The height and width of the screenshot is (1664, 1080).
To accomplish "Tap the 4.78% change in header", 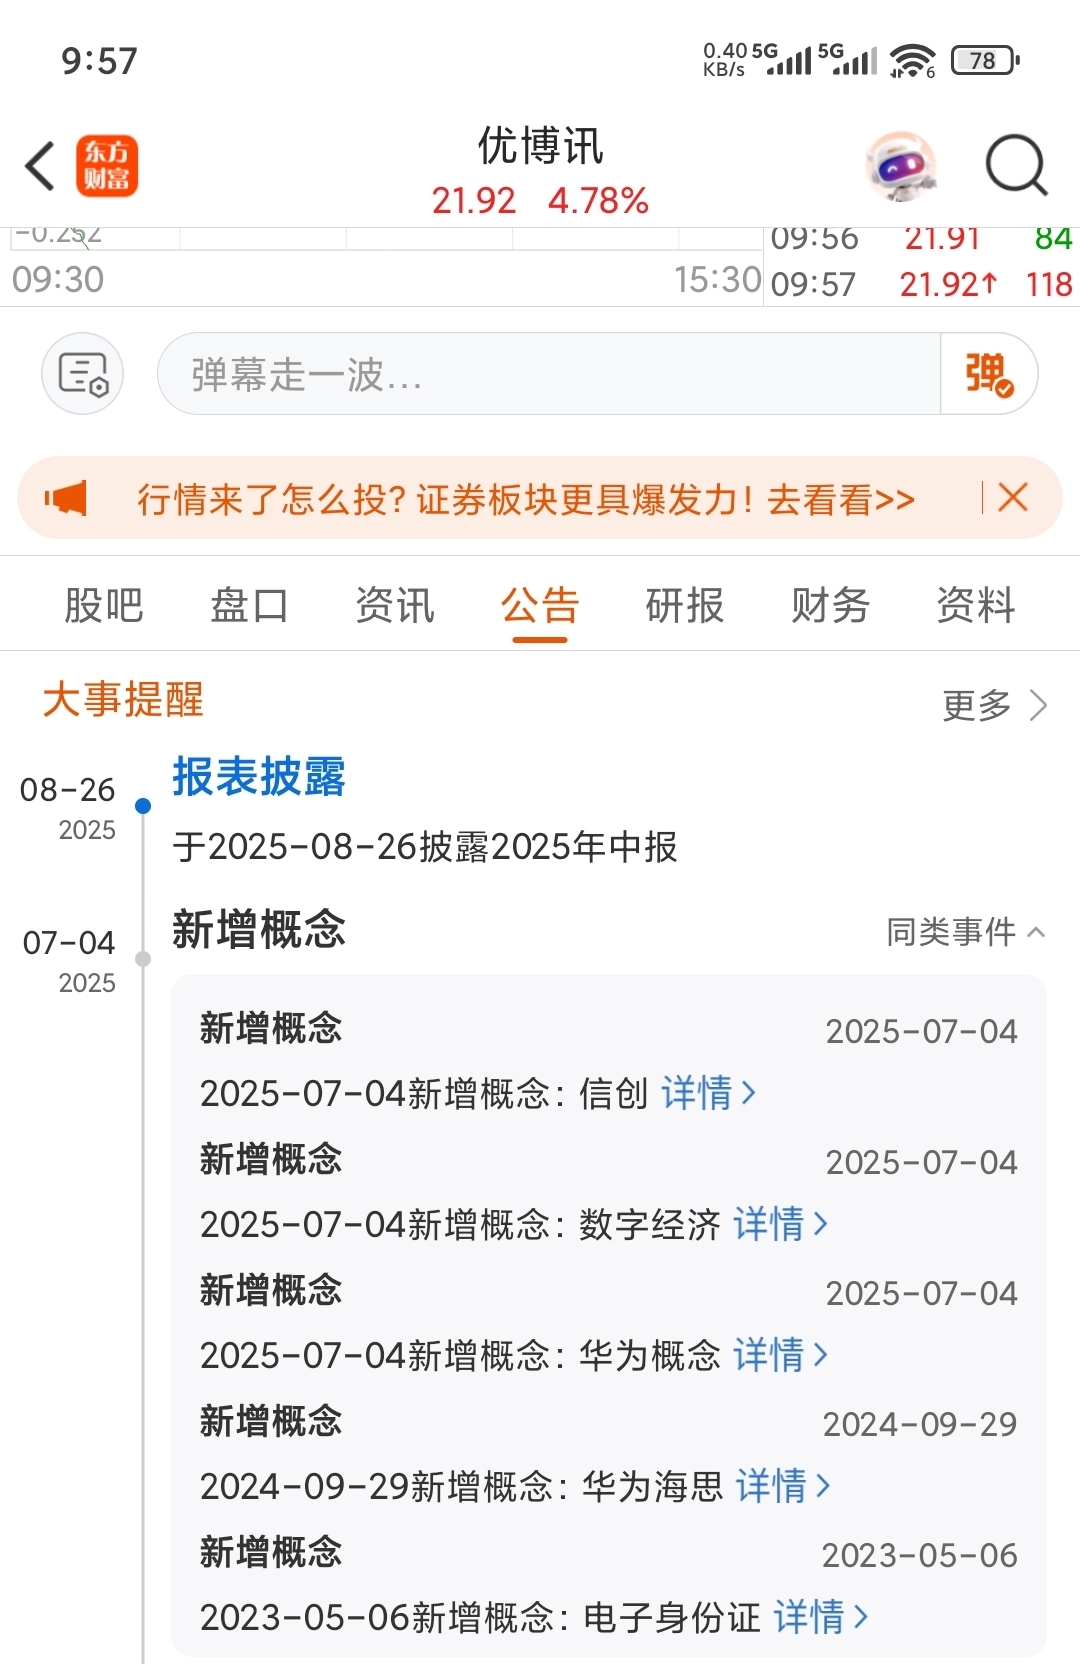I will (x=598, y=201).
